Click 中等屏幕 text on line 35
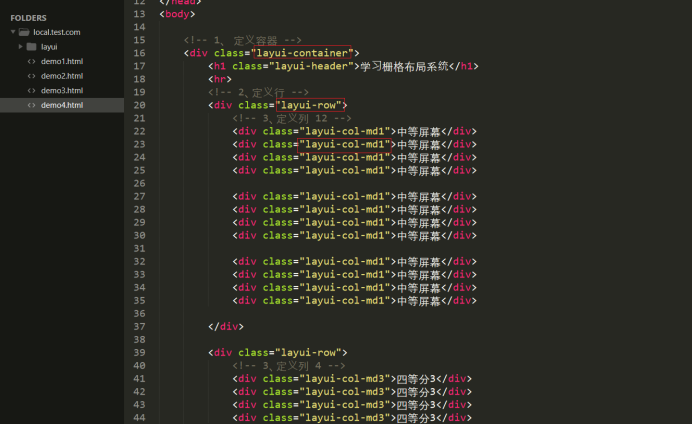692x425 pixels. click(419, 301)
